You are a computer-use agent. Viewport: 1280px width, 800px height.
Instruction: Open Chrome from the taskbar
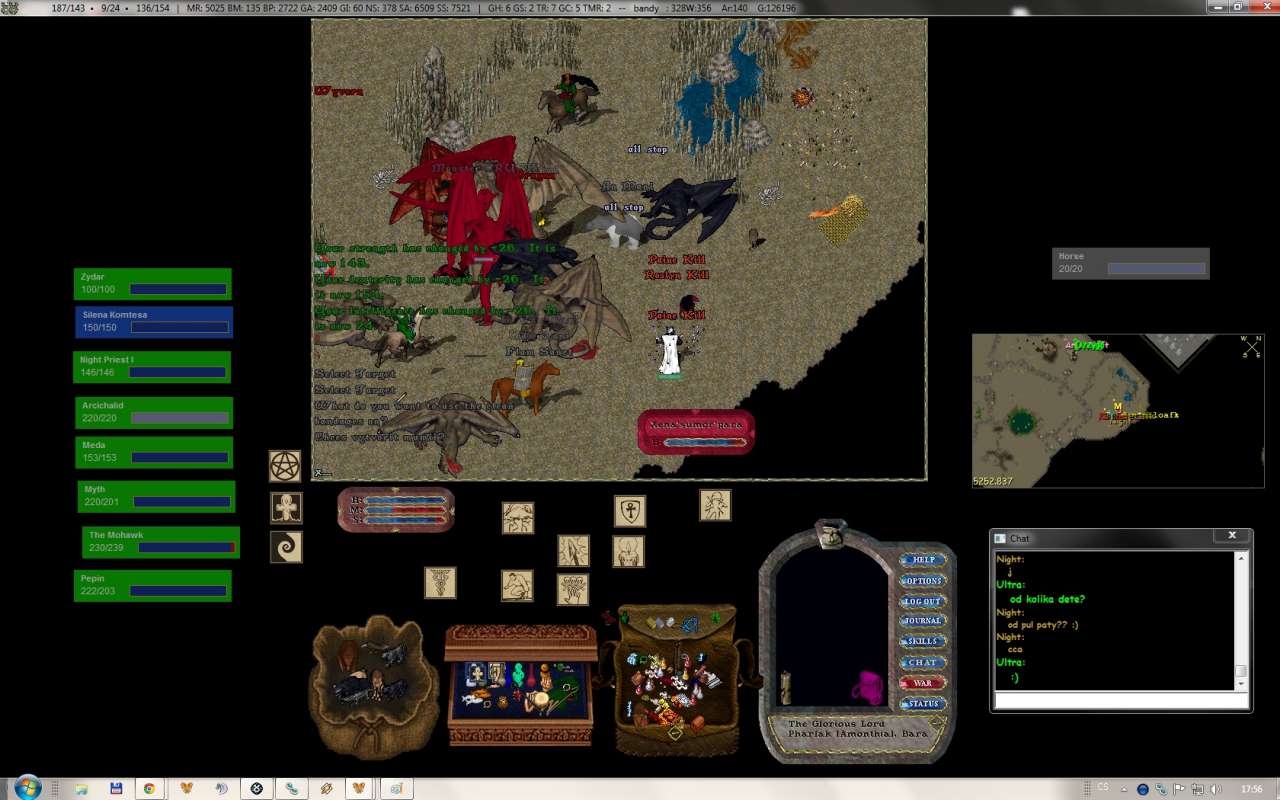149,788
